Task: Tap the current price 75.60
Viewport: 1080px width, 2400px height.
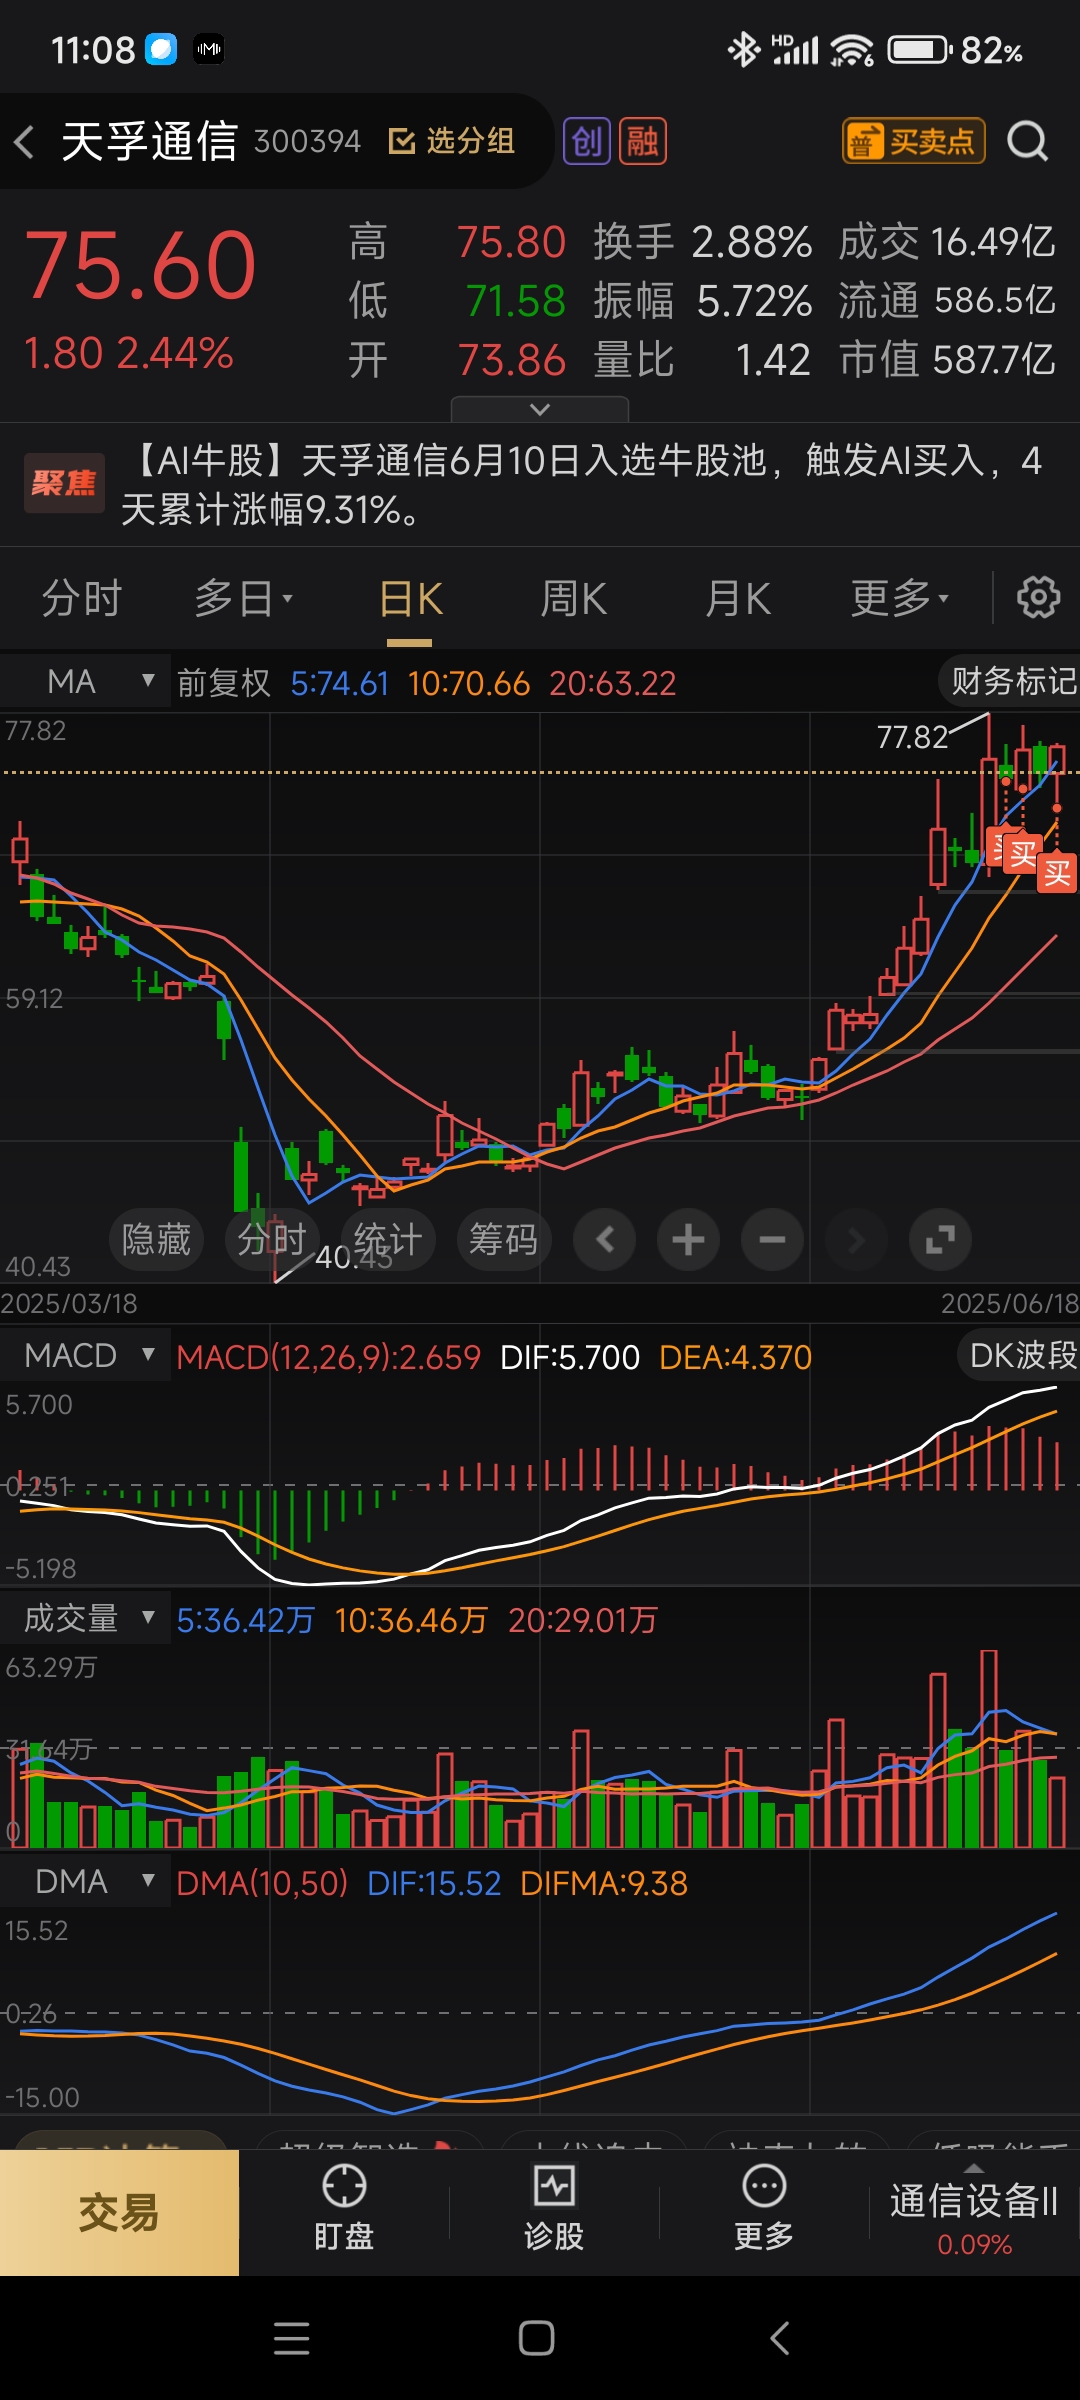Action: click(x=141, y=265)
